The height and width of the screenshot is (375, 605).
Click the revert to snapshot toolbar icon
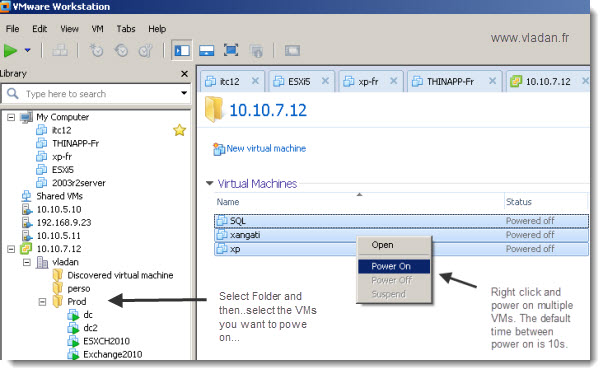click(121, 51)
